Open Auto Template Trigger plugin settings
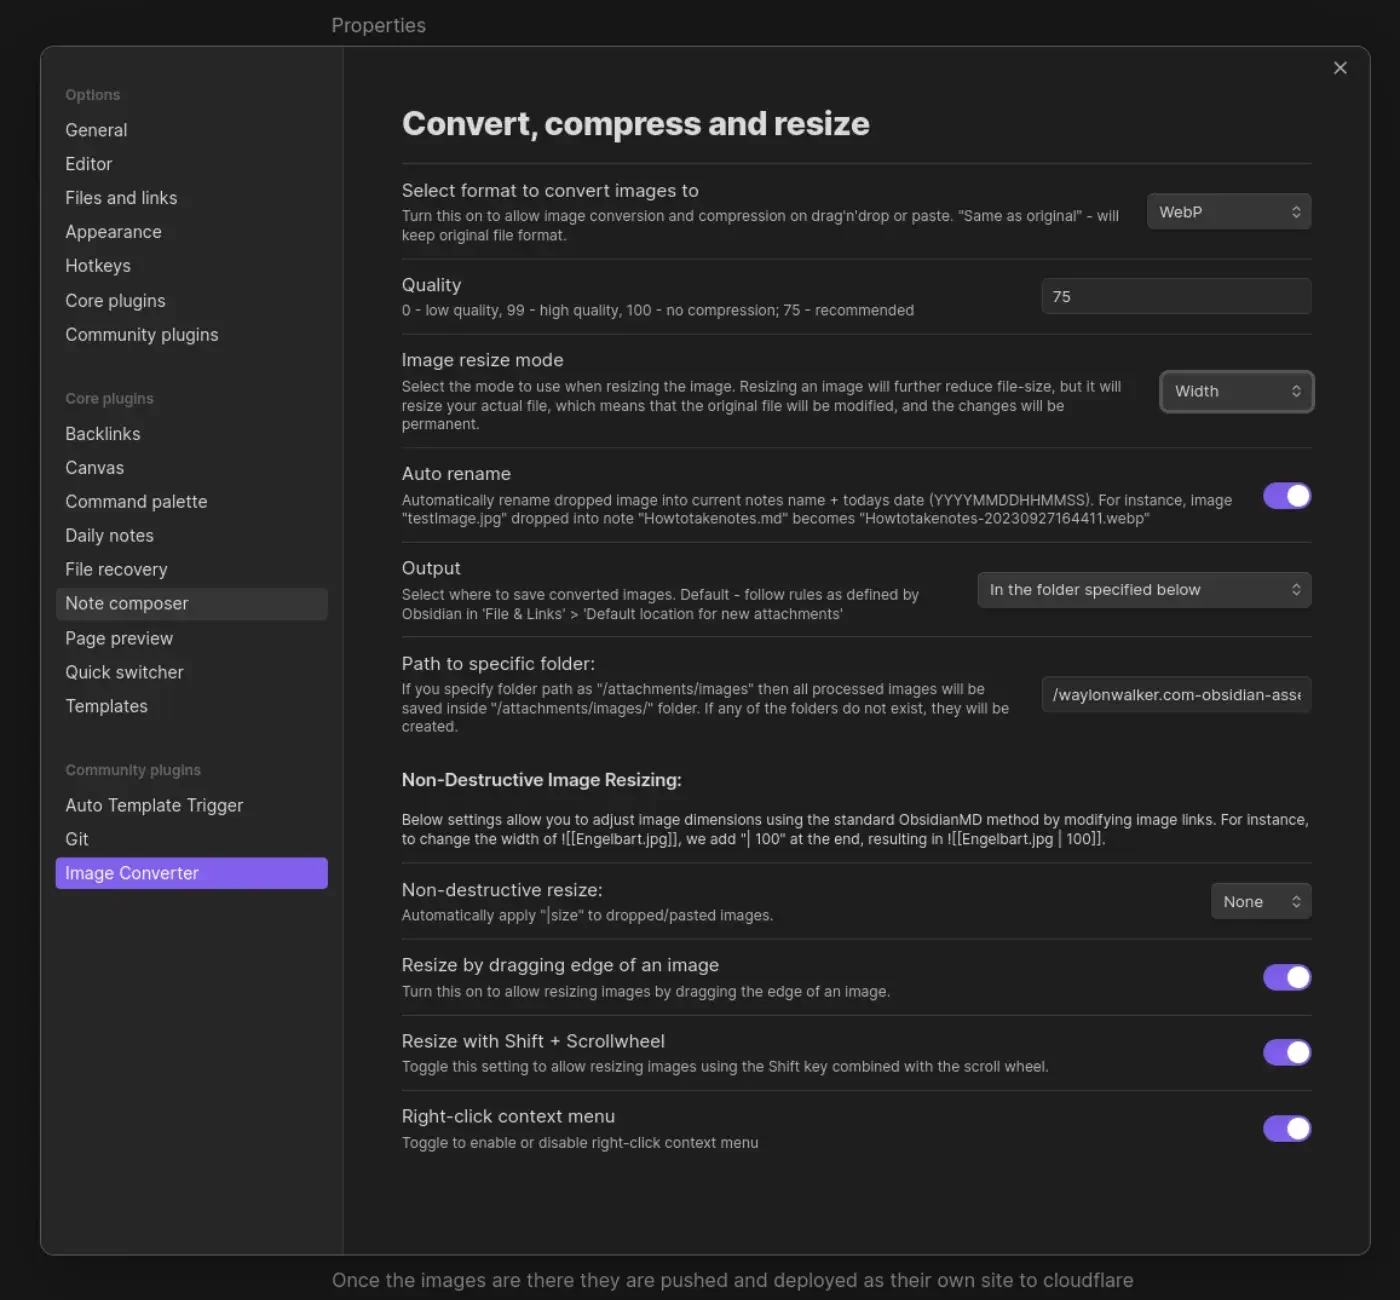Screen dimensions: 1400x1300 tap(154, 805)
